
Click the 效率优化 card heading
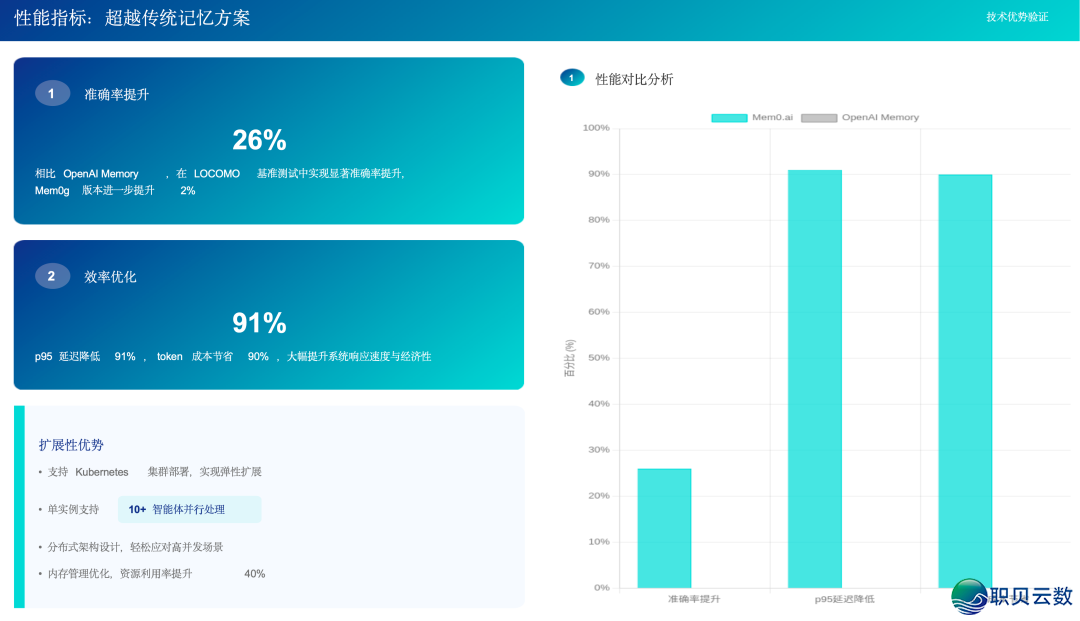pyautogui.click(x=110, y=277)
